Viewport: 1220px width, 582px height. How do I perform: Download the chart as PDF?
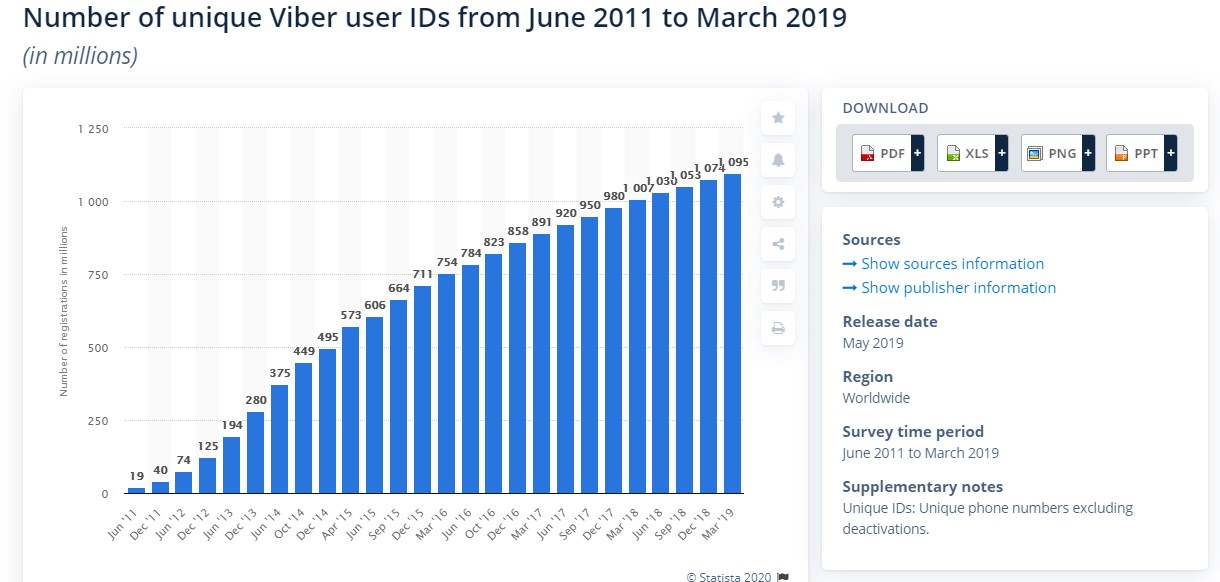pyautogui.click(x=888, y=153)
